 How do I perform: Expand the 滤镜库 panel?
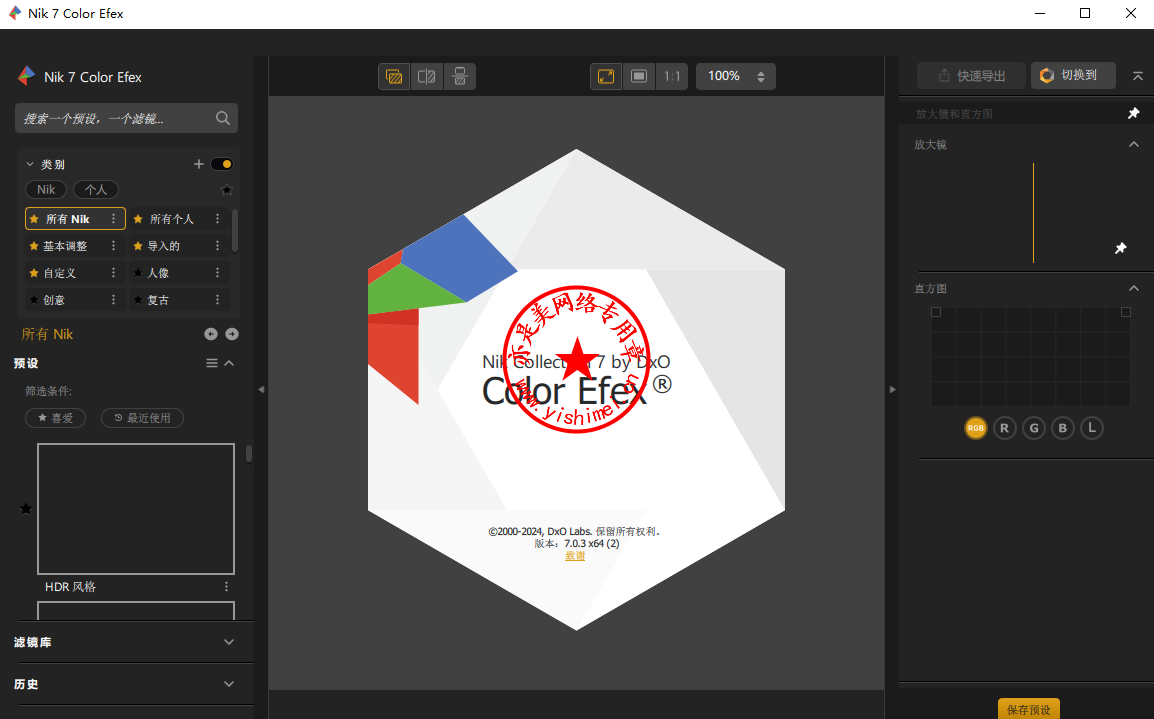point(229,642)
